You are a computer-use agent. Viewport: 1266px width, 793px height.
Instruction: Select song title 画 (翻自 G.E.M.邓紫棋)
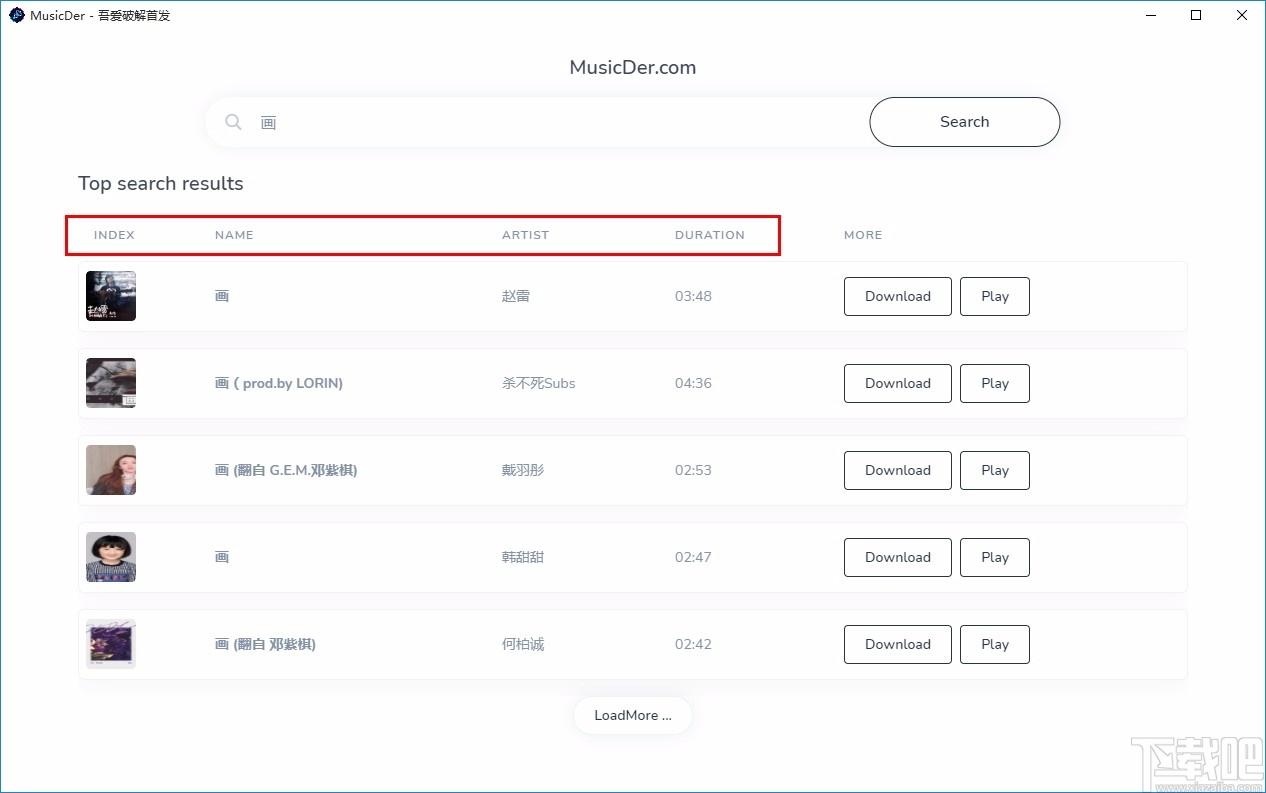pos(286,470)
